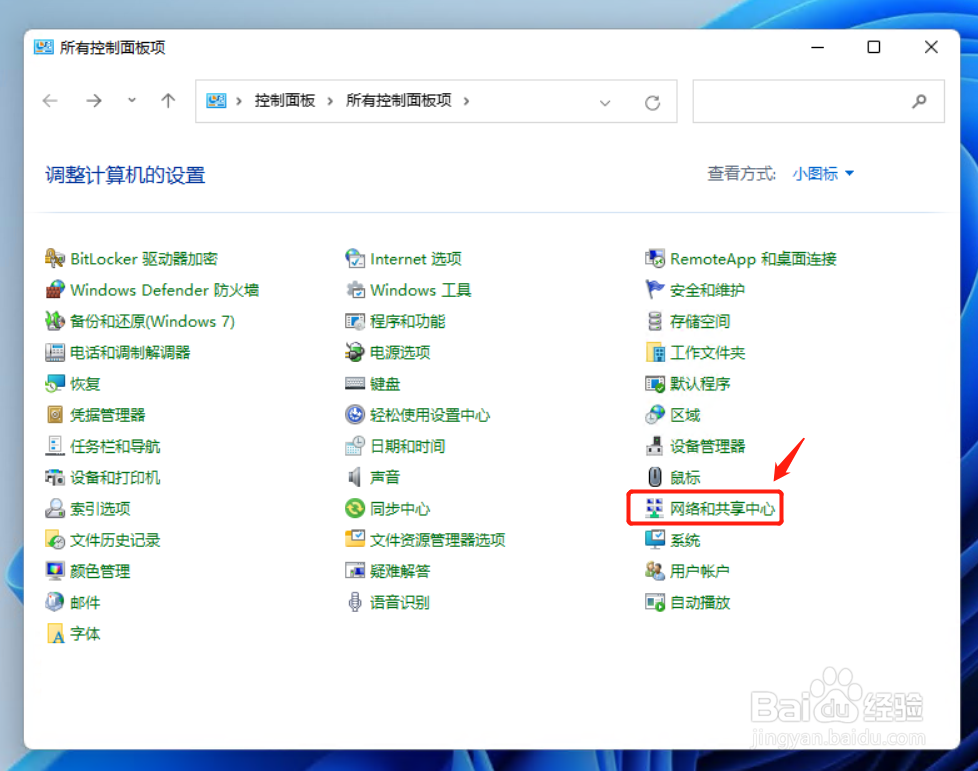Open 程序和功能 icon
The width and height of the screenshot is (978, 771).
[x=355, y=321]
